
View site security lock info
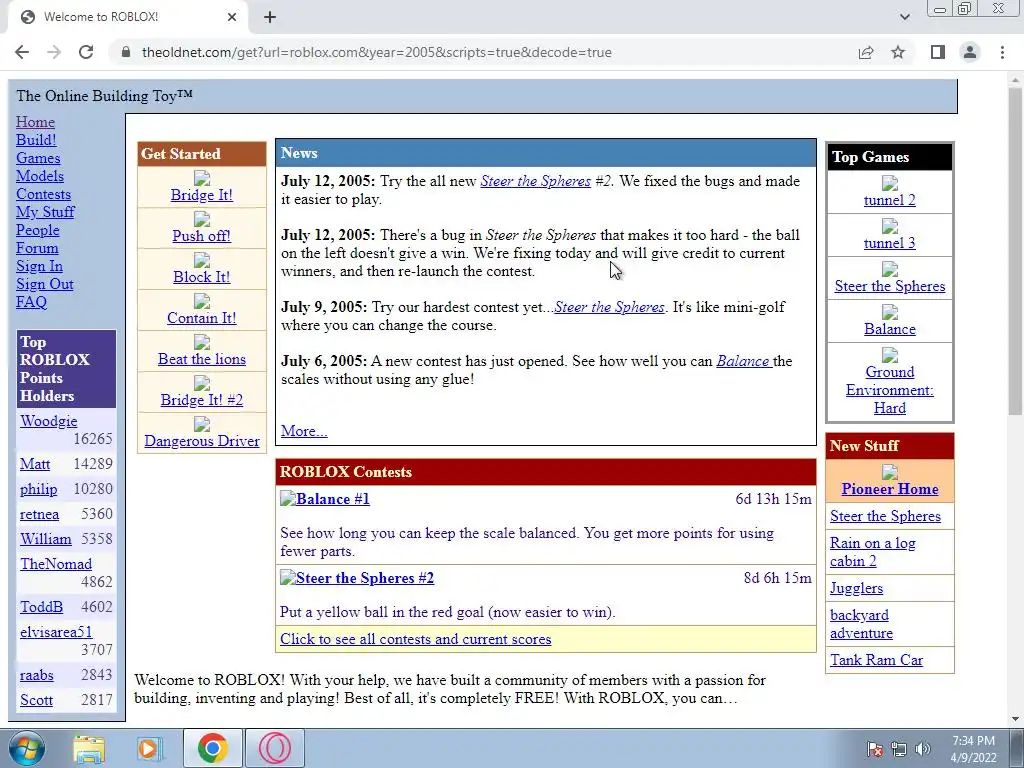click(126, 52)
